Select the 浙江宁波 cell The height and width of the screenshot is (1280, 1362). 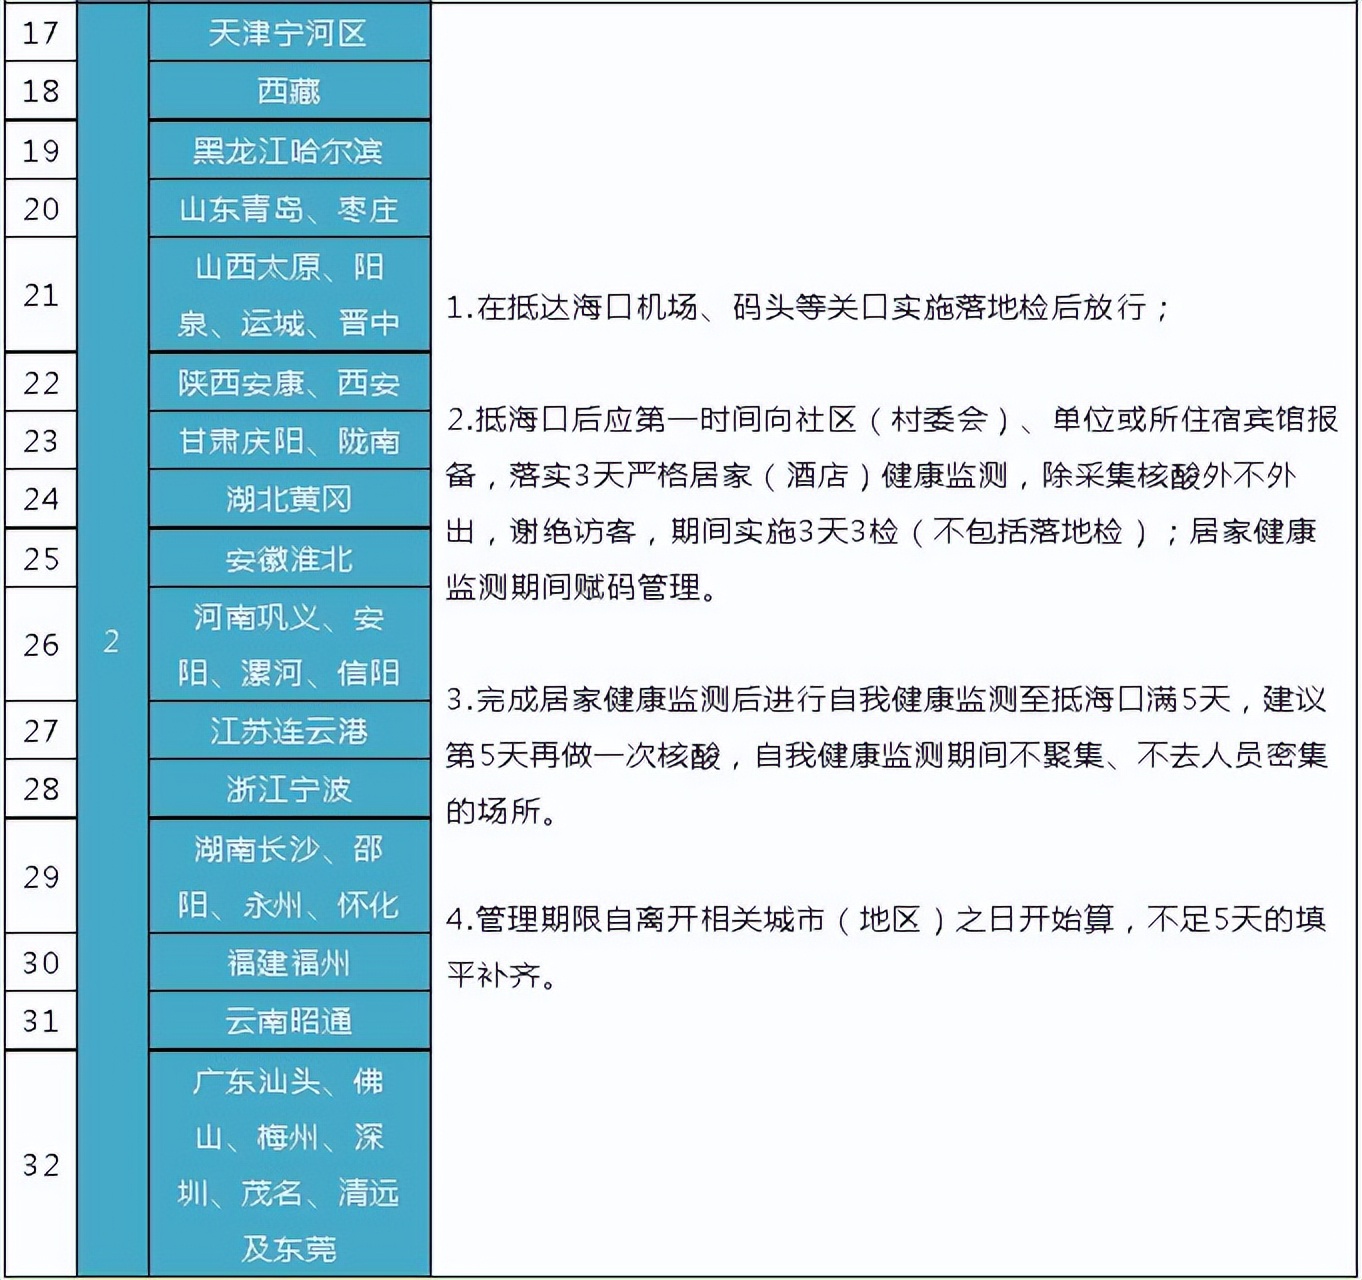pos(289,789)
